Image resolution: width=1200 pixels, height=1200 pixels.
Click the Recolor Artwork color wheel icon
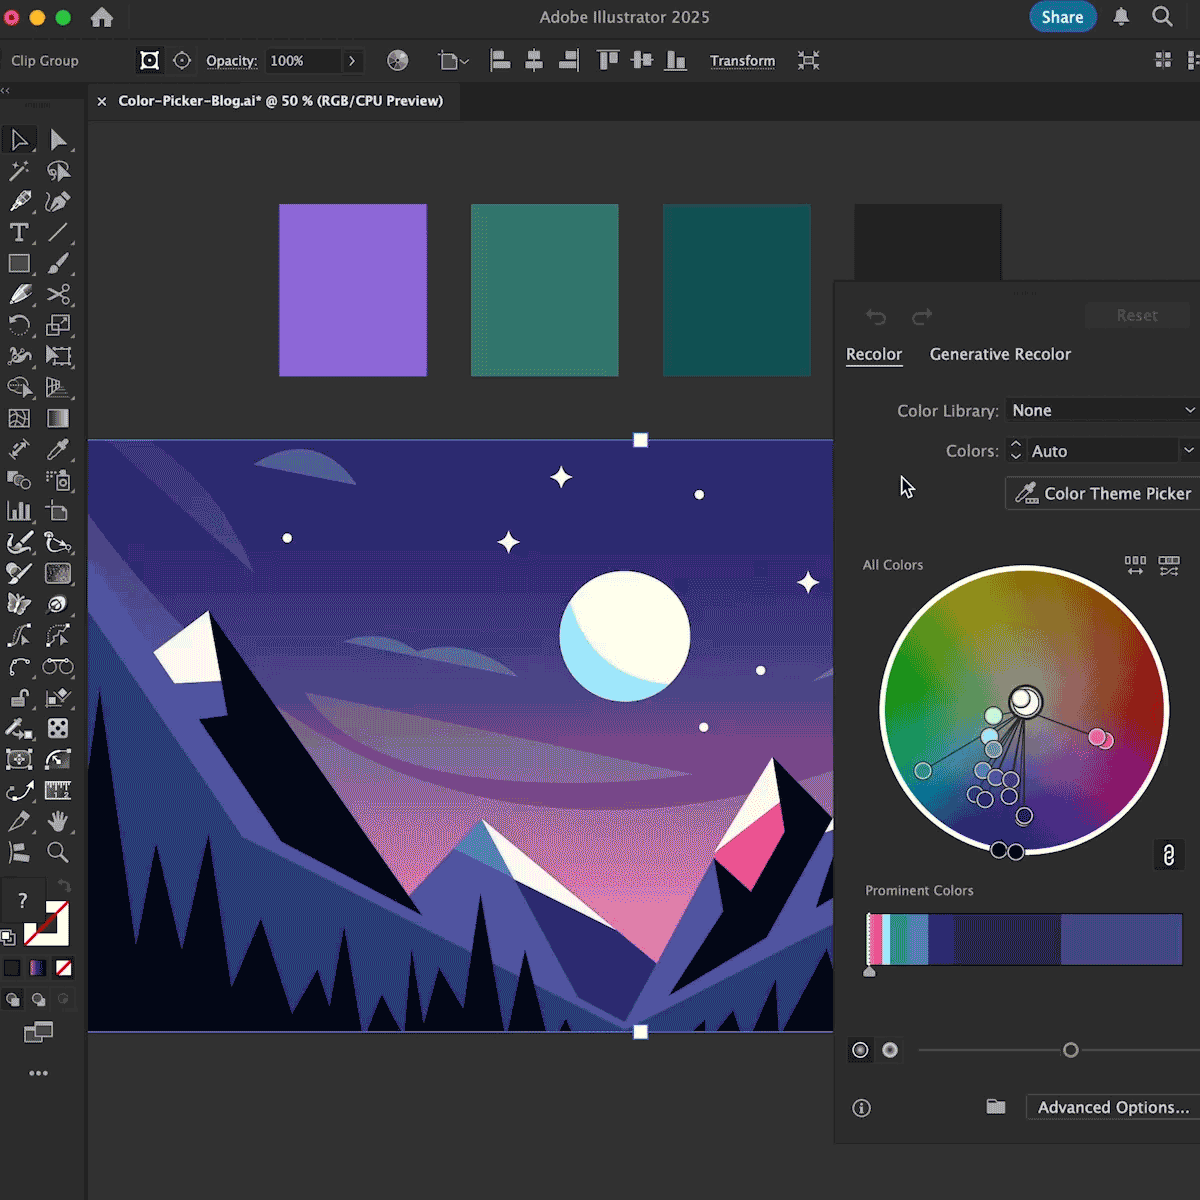(397, 61)
